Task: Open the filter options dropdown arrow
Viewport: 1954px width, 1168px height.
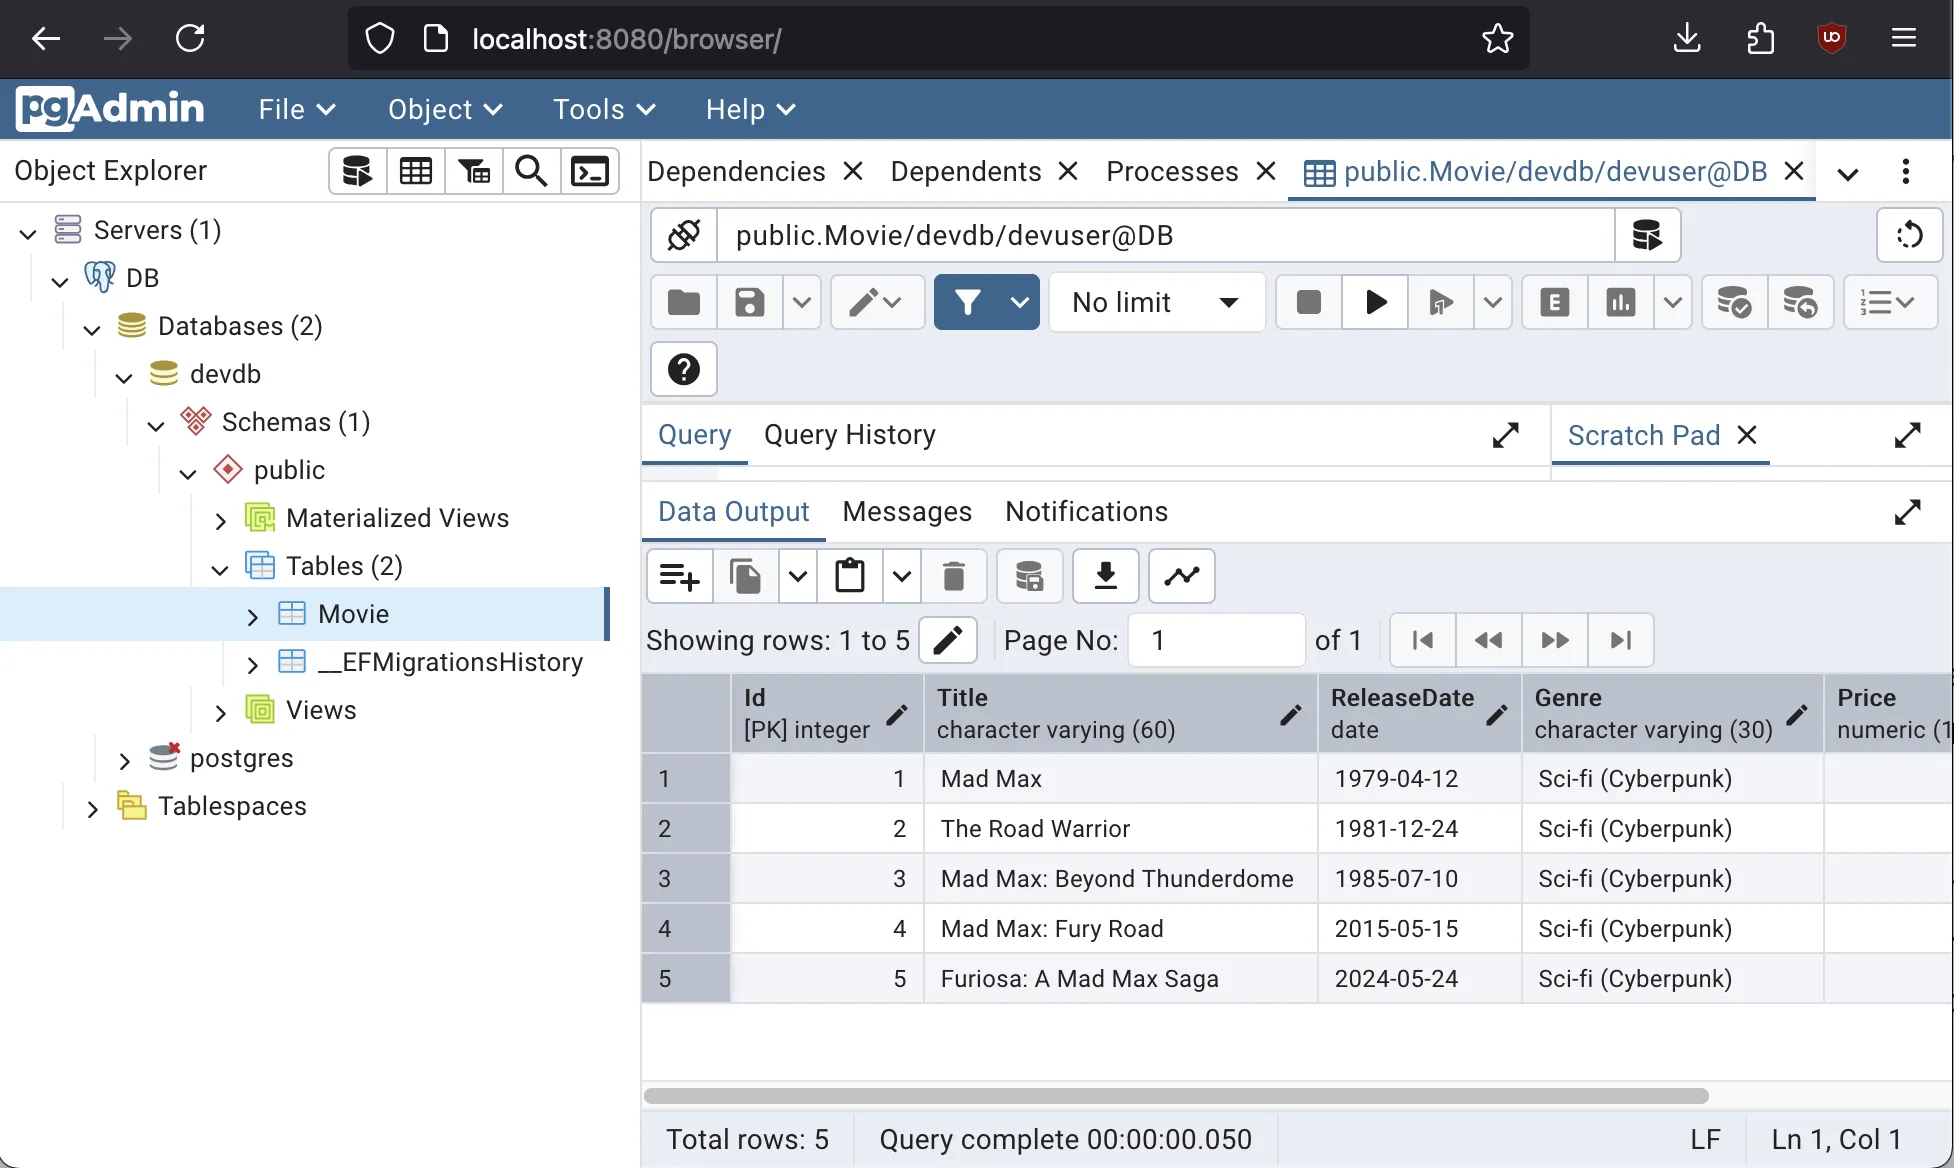Action: click(1020, 302)
